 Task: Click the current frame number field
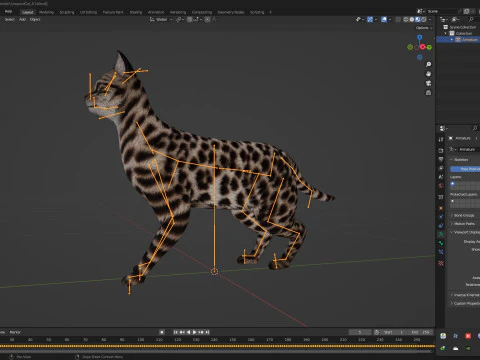(360, 332)
